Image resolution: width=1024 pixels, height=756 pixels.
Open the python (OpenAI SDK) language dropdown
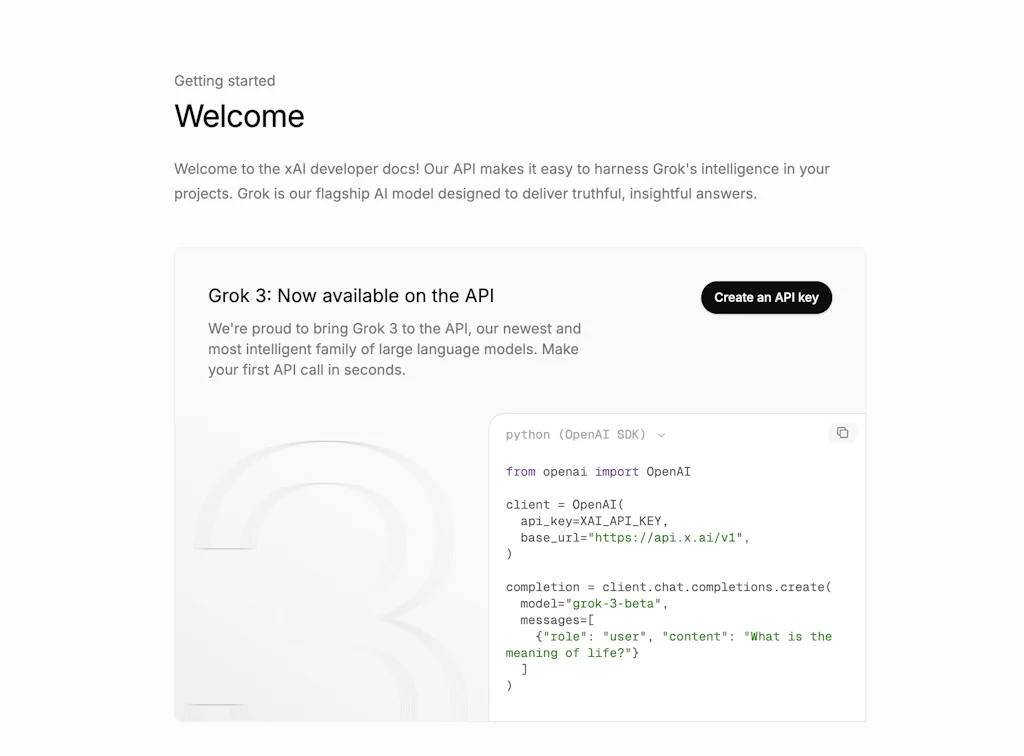click(585, 435)
